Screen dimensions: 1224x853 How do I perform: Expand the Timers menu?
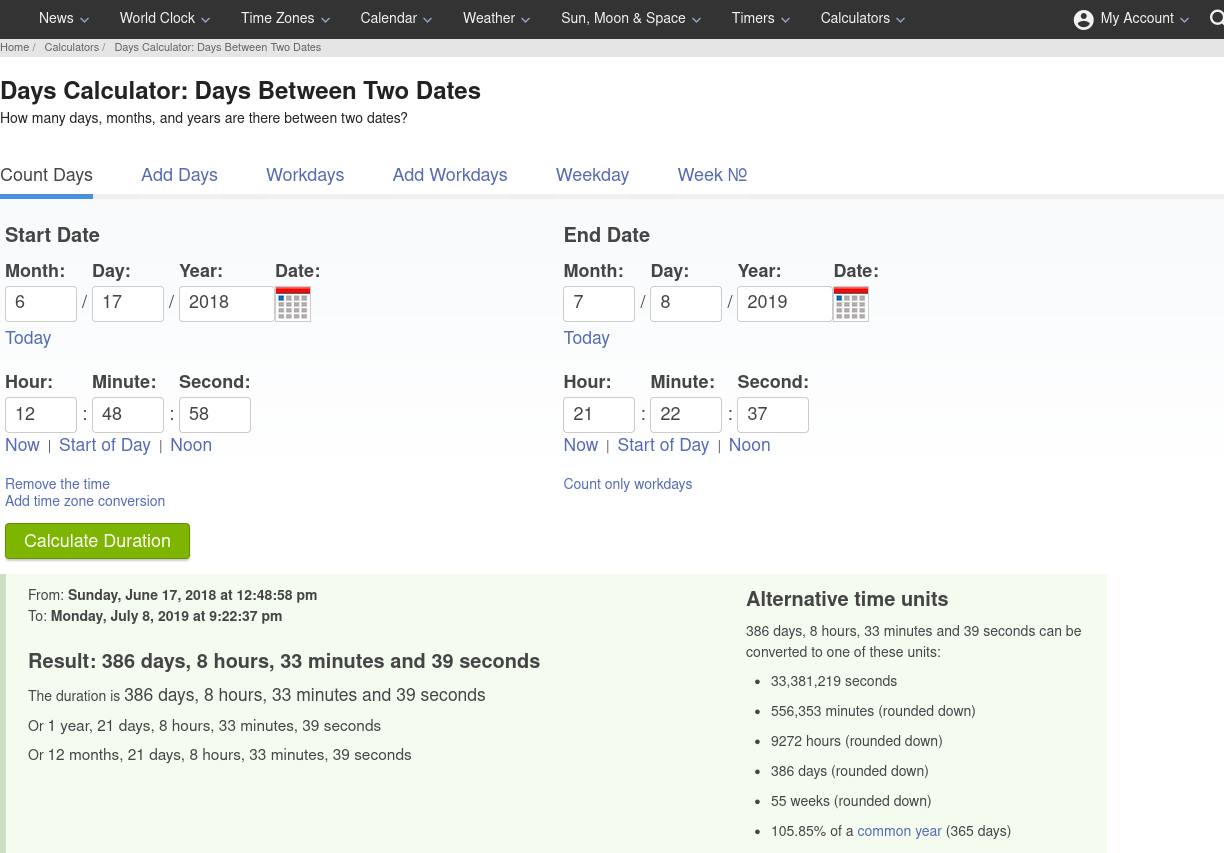[x=761, y=18]
